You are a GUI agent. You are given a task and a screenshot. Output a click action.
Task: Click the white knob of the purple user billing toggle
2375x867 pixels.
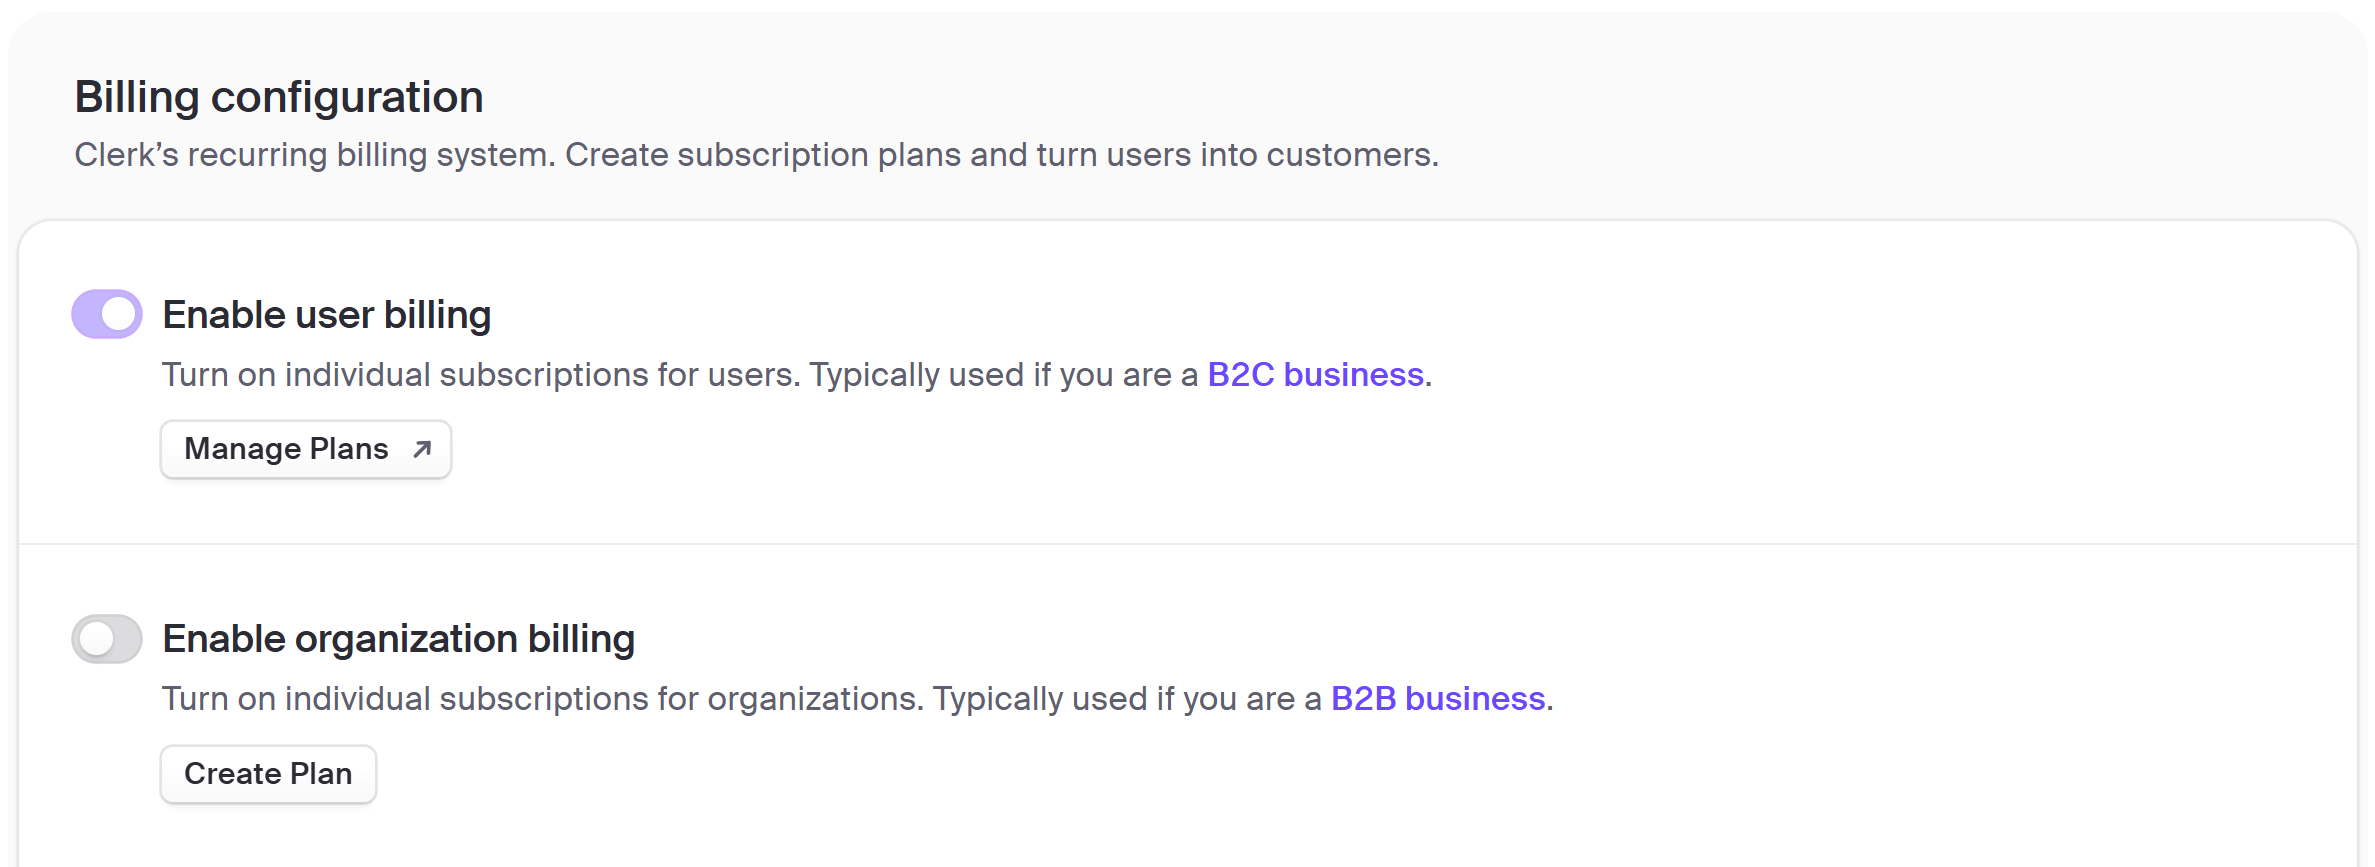click(x=118, y=314)
